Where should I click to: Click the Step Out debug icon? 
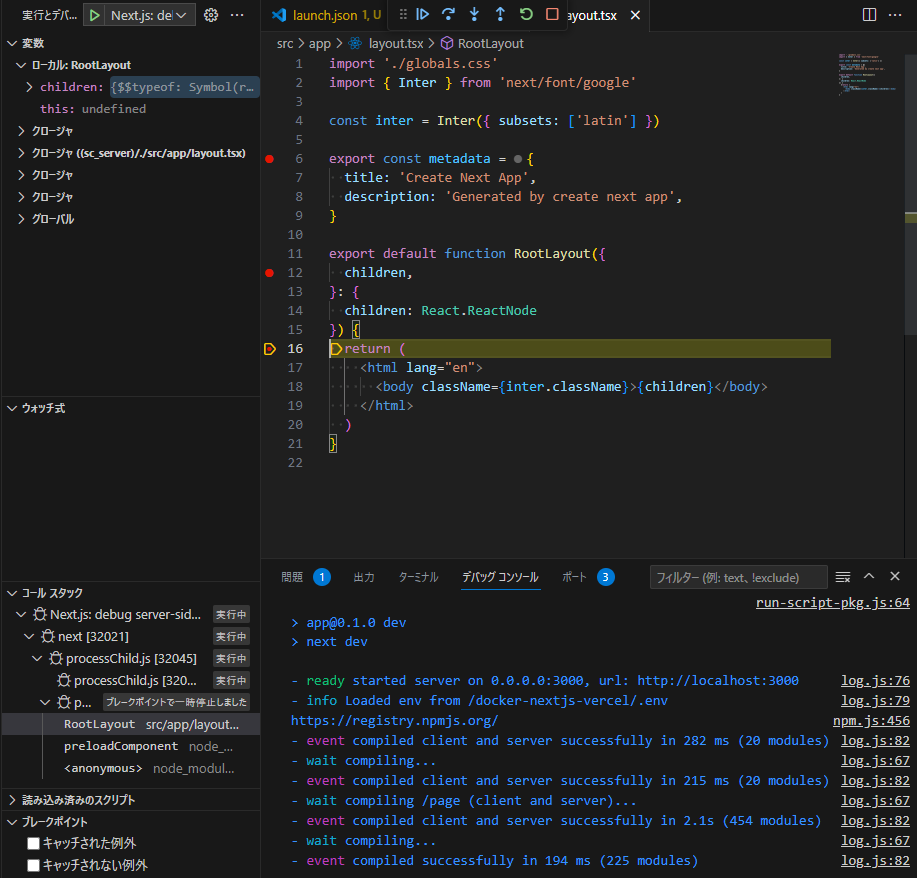coord(500,15)
